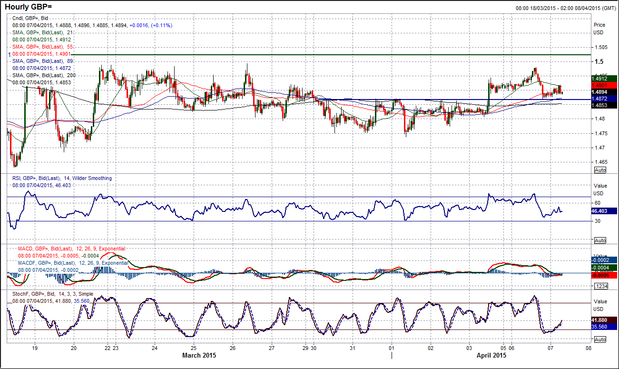Image resolution: width=619 pixels, height=369 pixels.
Task: Click the green 1.4912 SMA price tag
Action: (x=604, y=79)
